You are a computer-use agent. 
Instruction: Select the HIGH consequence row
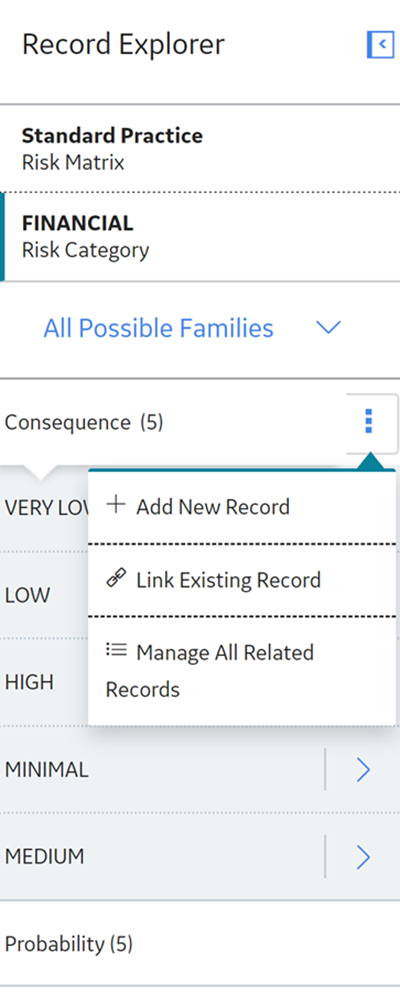pyautogui.click(x=44, y=682)
